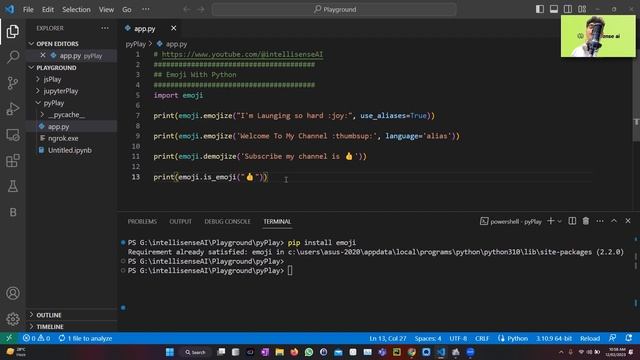Image resolution: width=640 pixels, height=360 pixels.
Task: Click the Playground command center search box
Action: (334, 9)
